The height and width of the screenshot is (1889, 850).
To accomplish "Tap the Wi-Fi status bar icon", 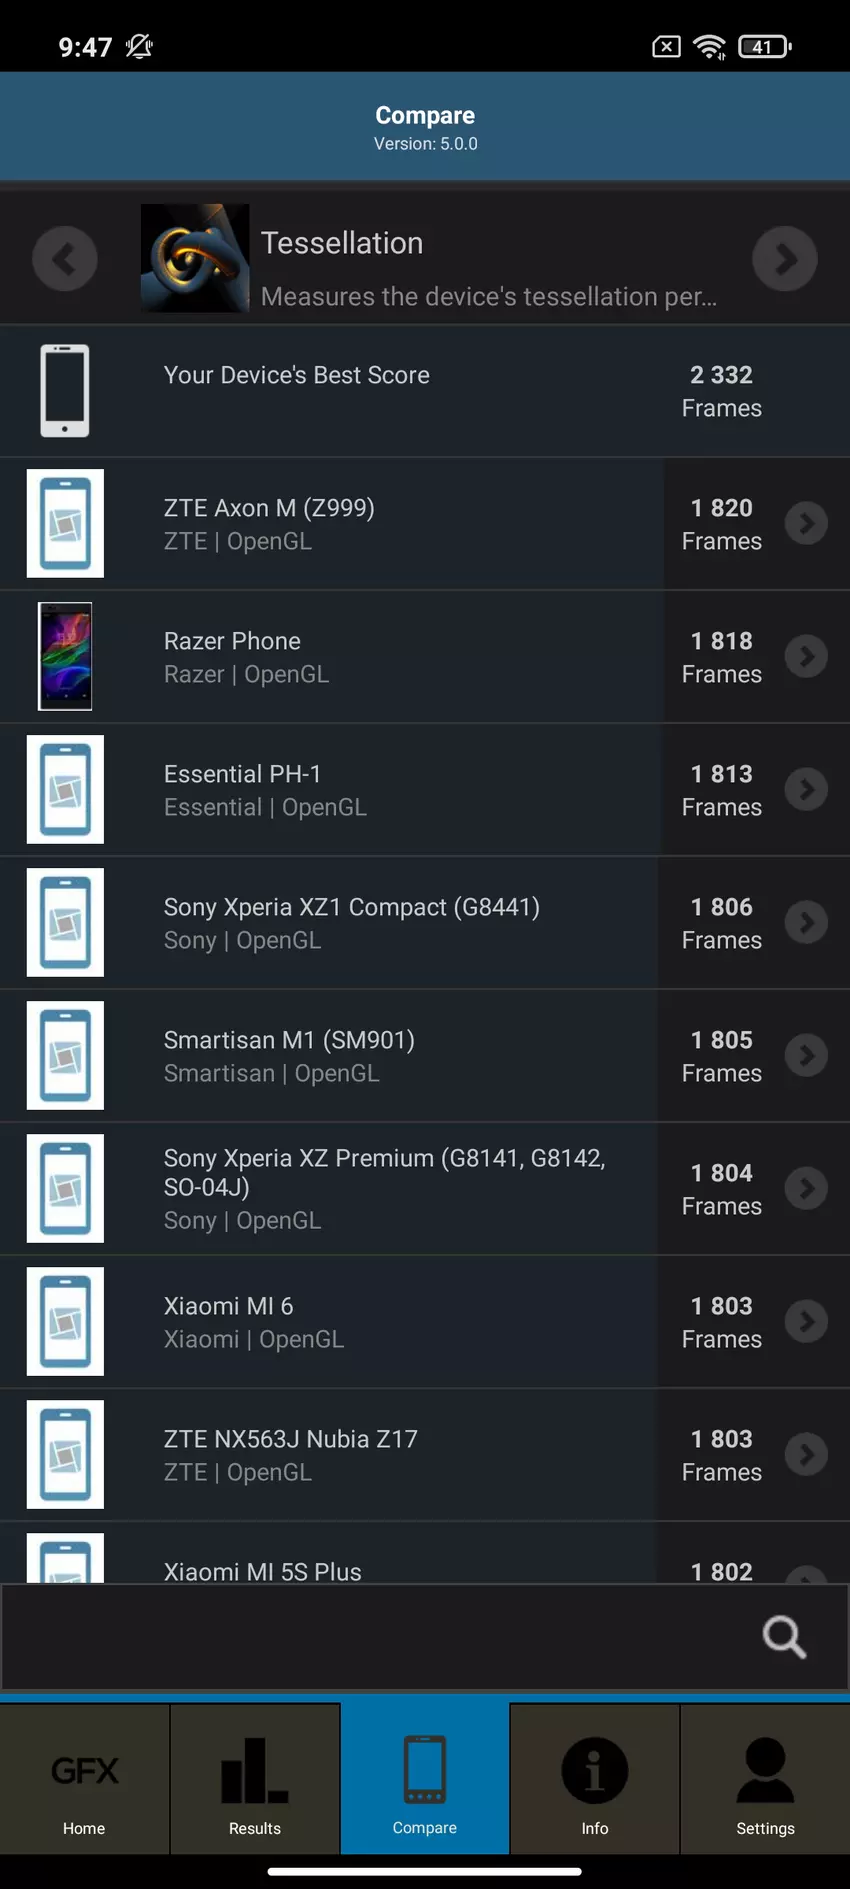I will click(x=710, y=47).
